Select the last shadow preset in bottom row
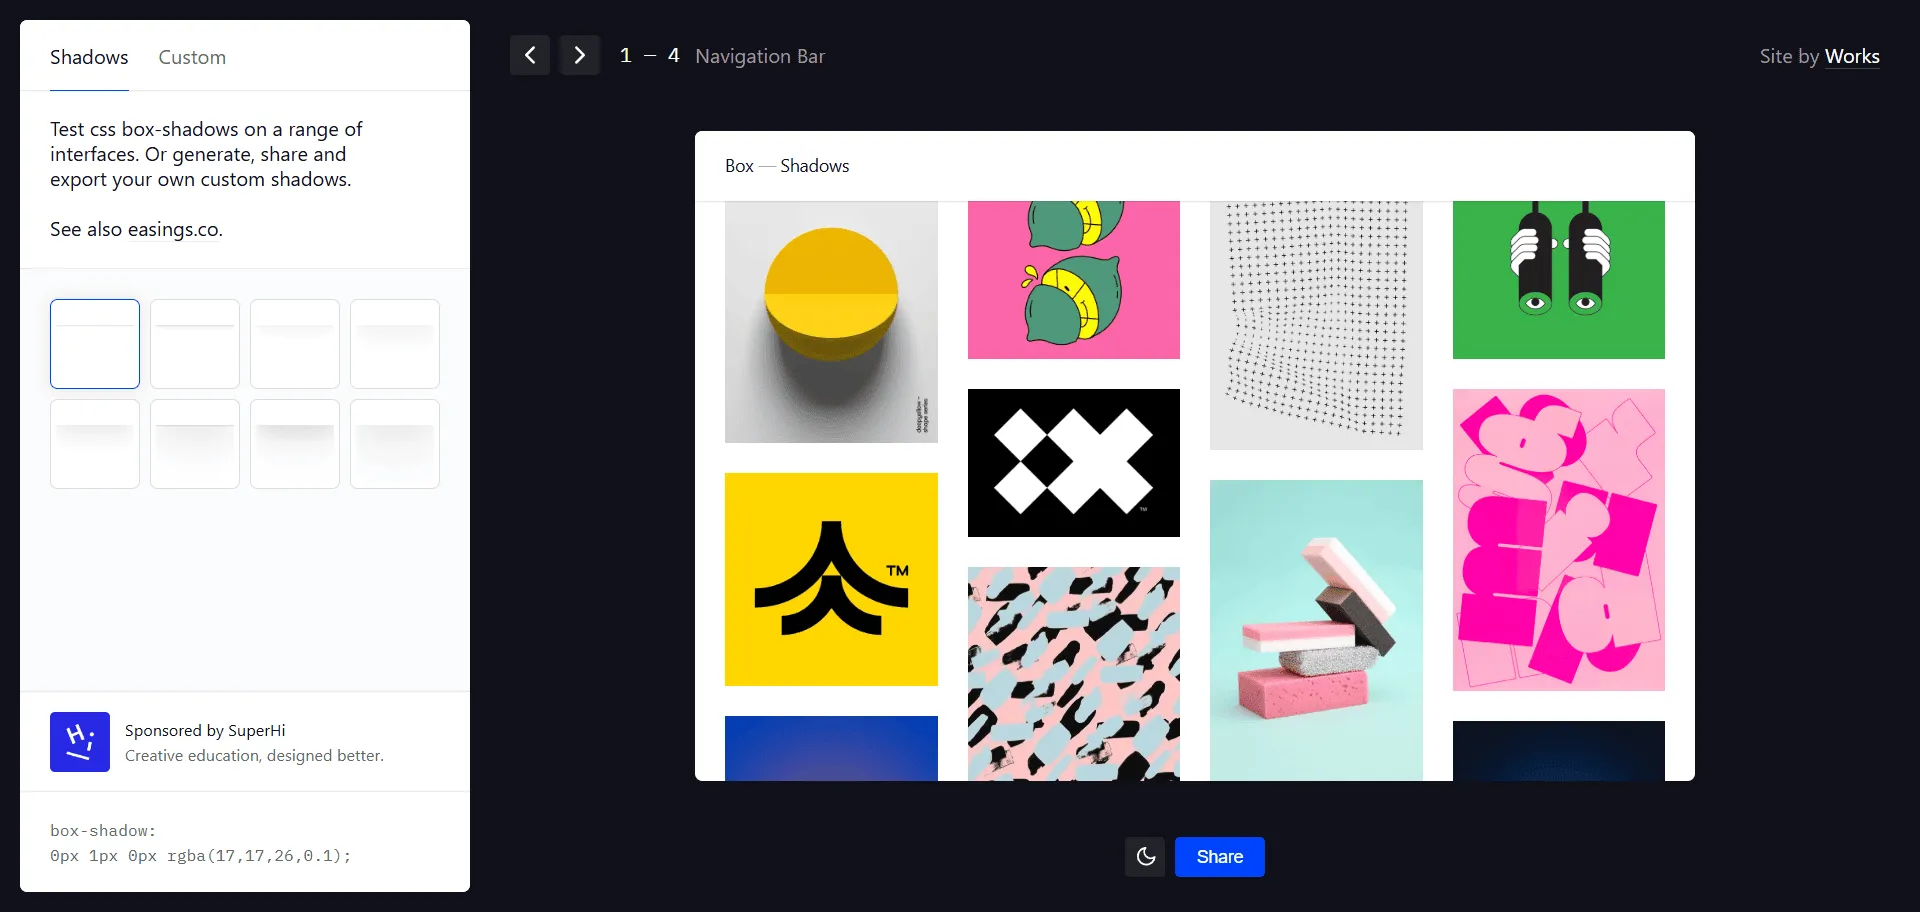This screenshot has width=1920, height=912. click(395, 444)
